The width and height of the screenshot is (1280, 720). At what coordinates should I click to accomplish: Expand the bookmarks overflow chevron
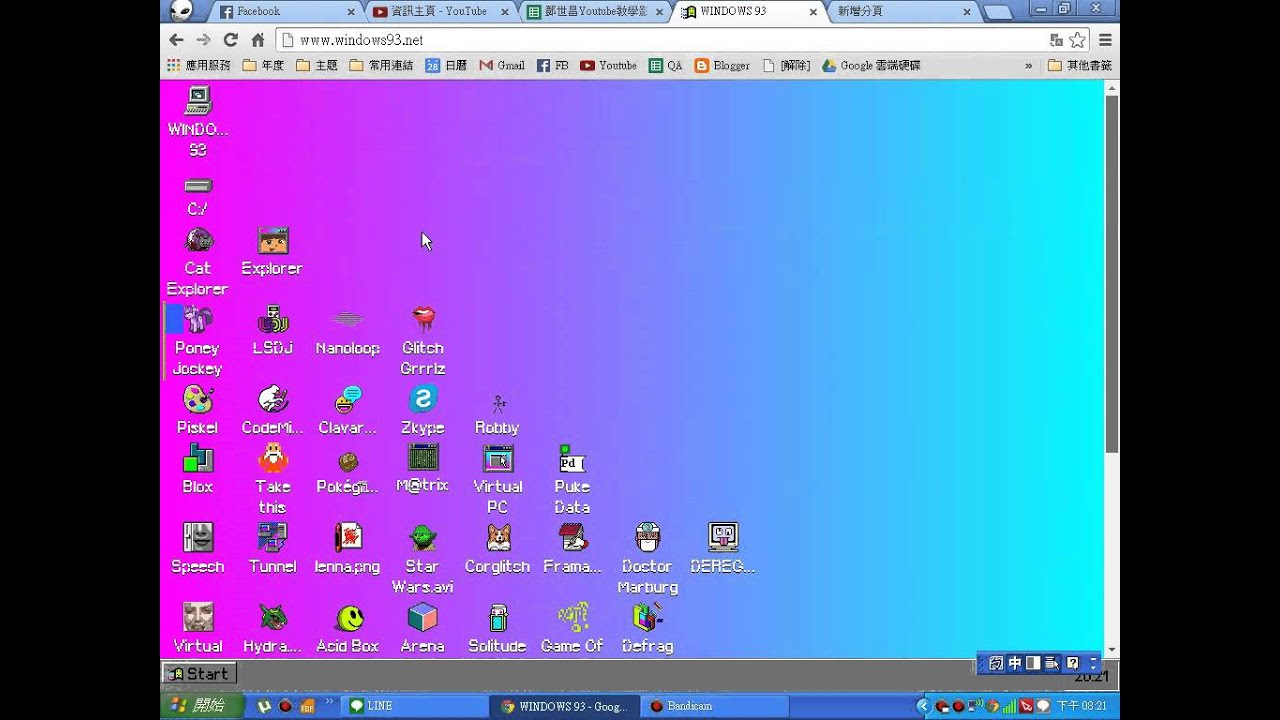click(x=1029, y=65)
